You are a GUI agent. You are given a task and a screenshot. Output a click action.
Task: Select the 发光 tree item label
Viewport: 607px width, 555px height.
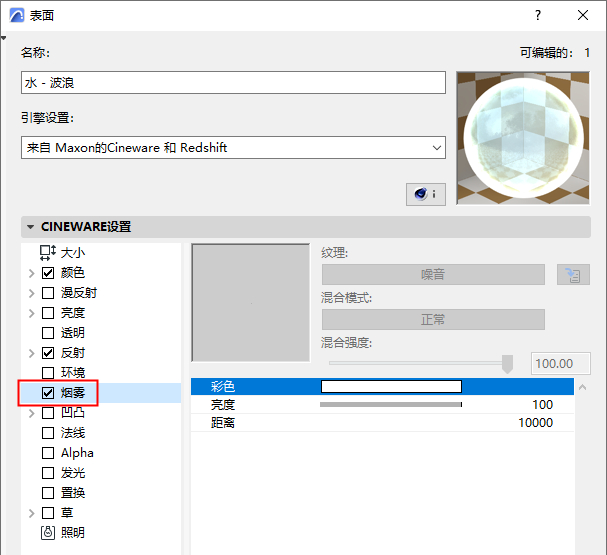pos(73,473)
